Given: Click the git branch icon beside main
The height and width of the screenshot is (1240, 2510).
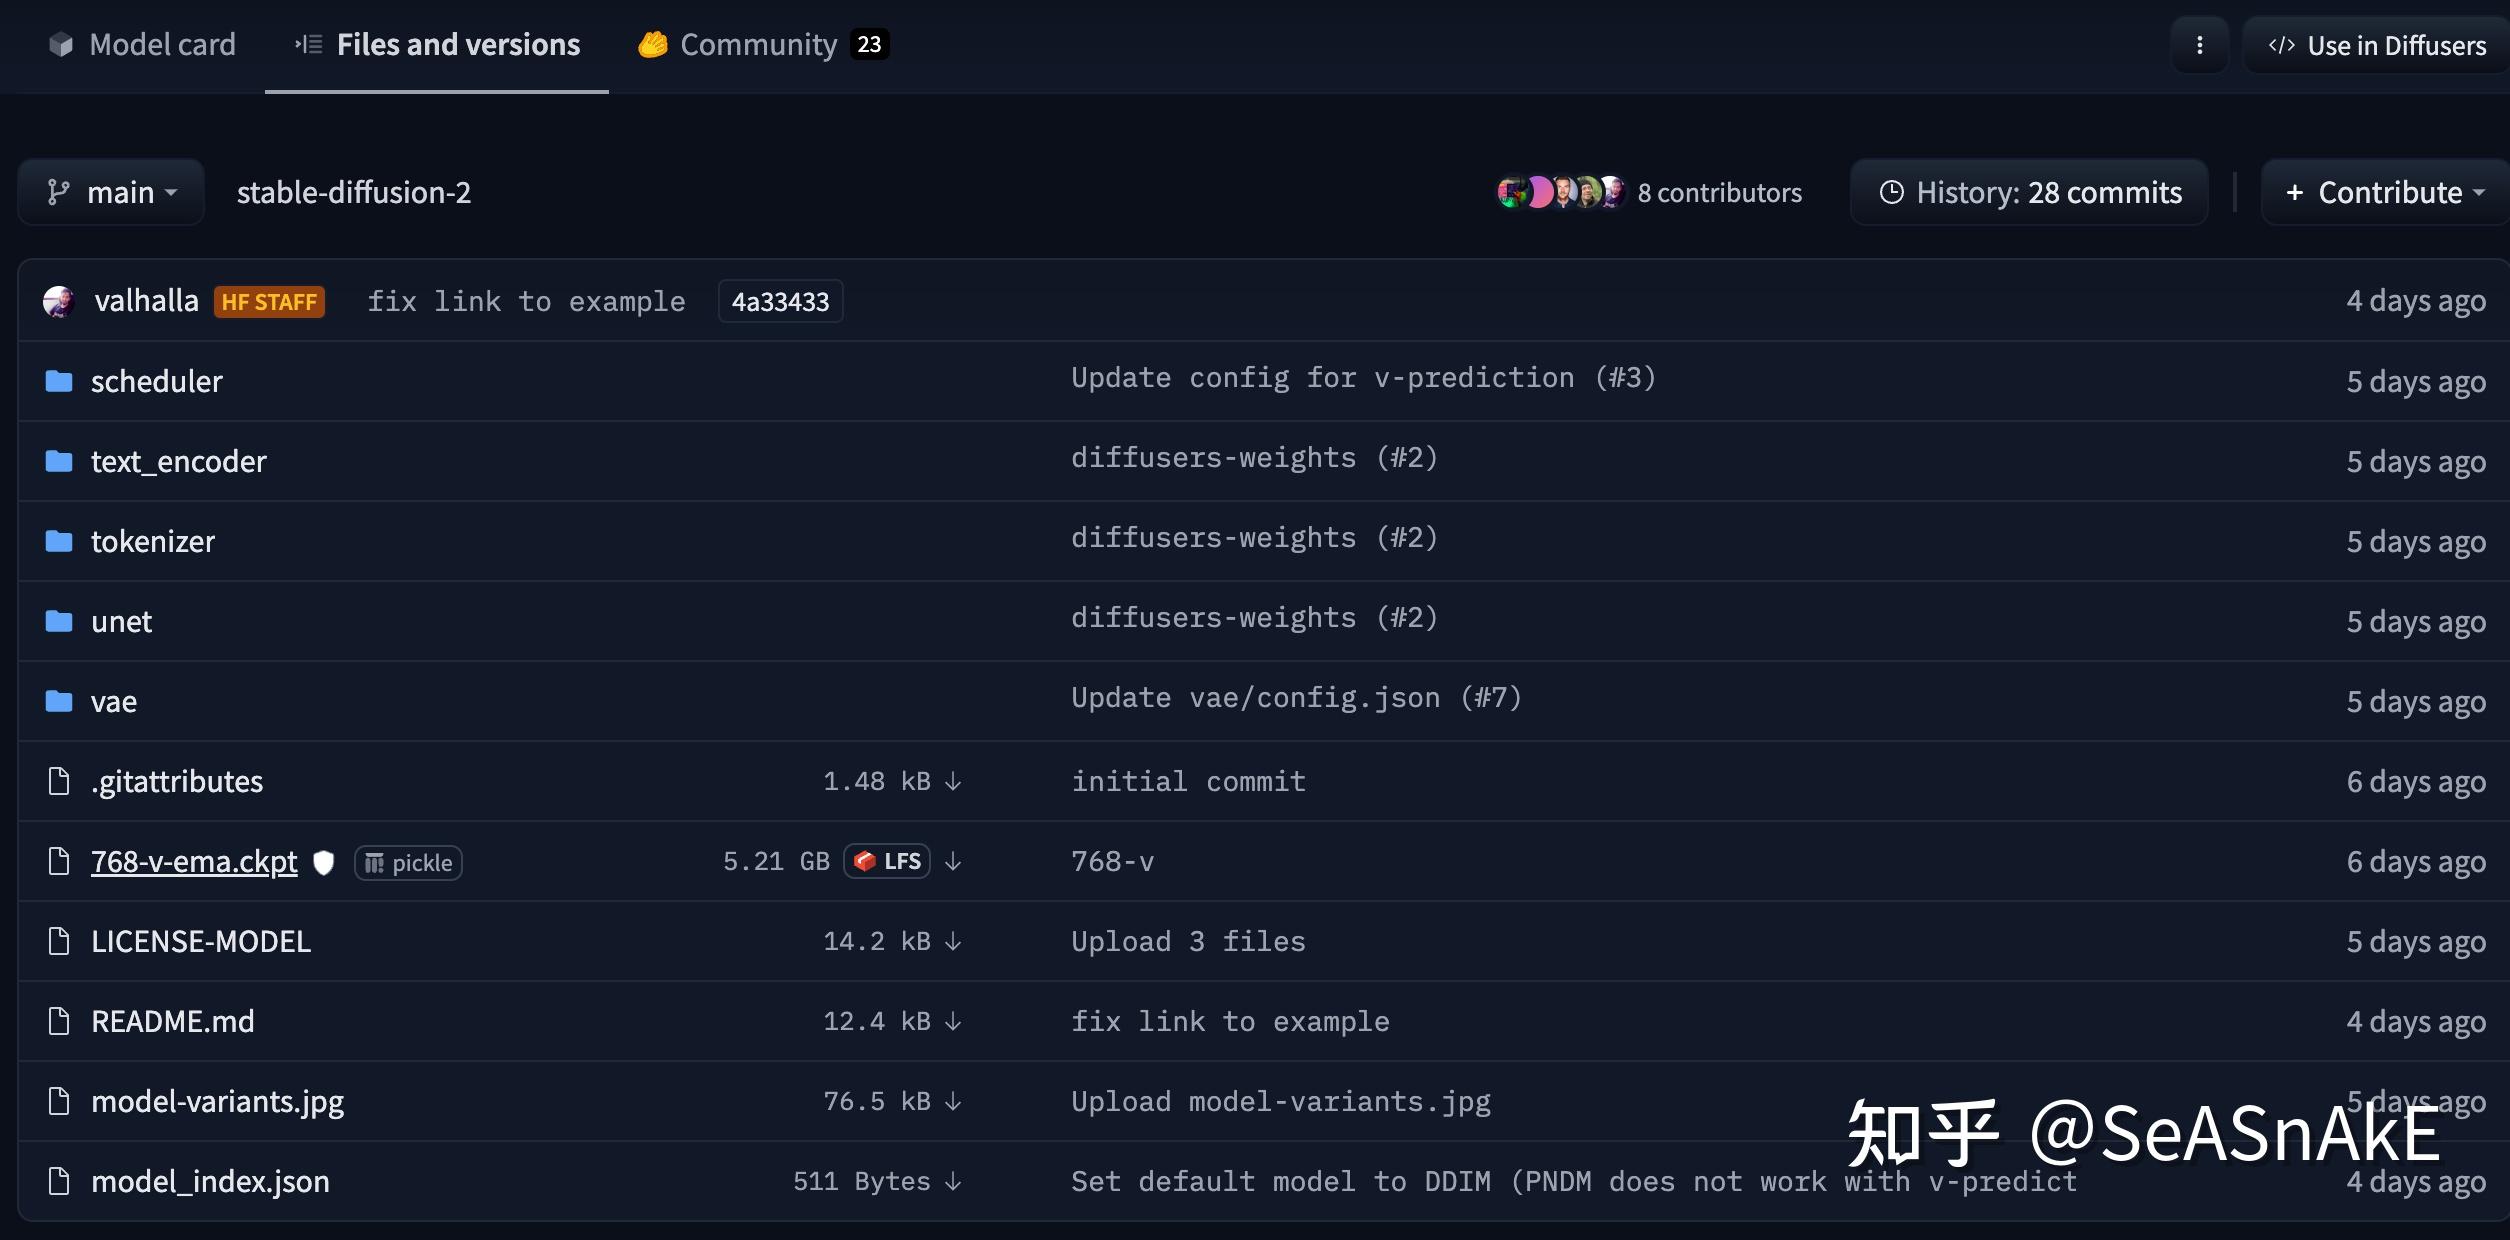Looking at the screenshot, I should click(x=59, y=191).
